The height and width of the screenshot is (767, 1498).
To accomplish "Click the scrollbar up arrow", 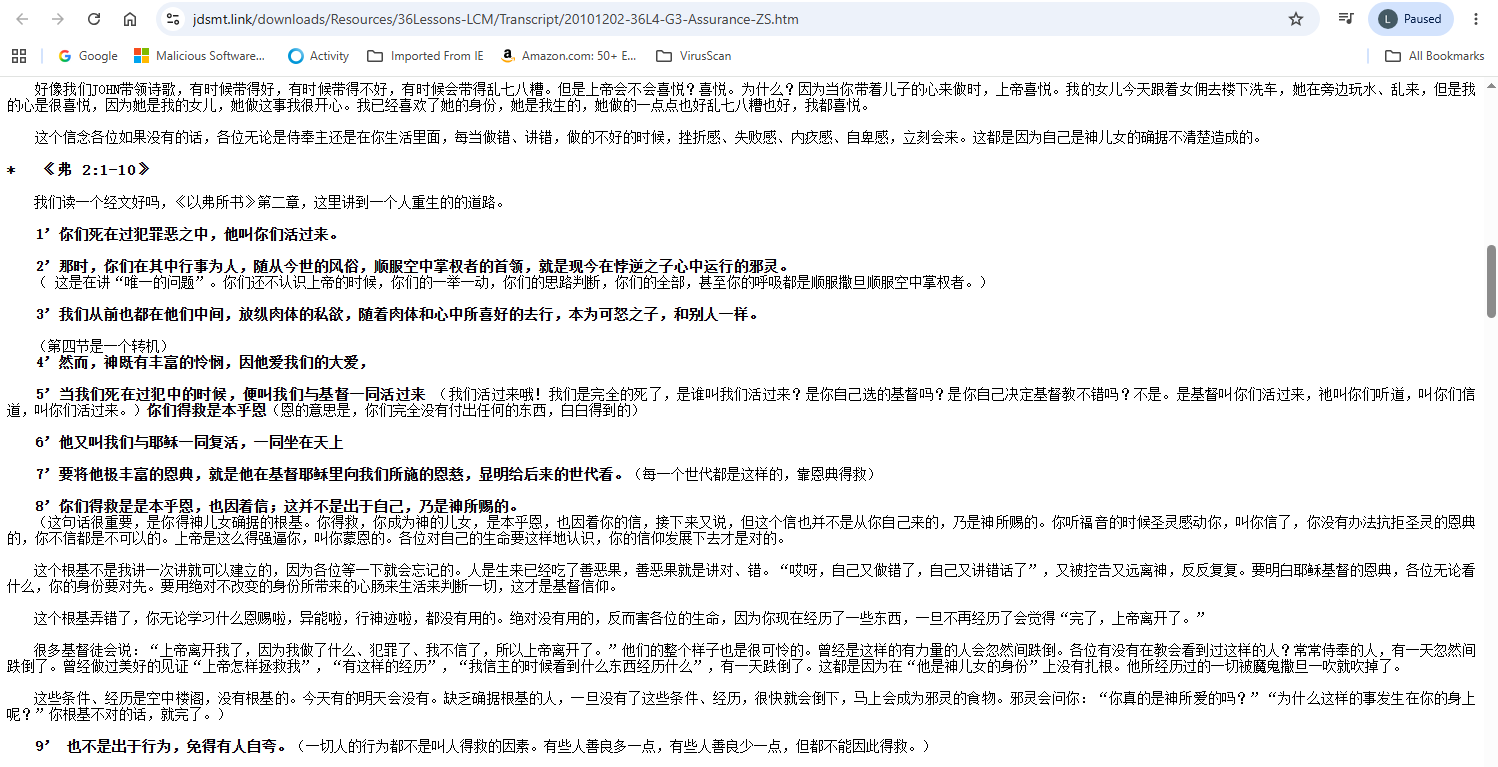I will coord(1491,84).
